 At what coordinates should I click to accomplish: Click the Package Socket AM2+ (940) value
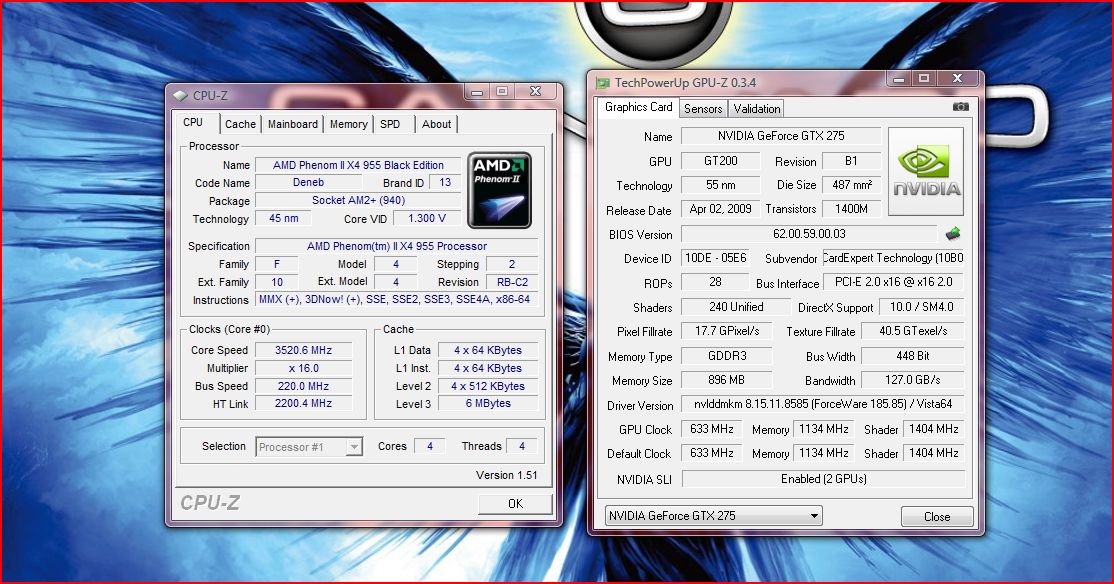pos(358,200)
